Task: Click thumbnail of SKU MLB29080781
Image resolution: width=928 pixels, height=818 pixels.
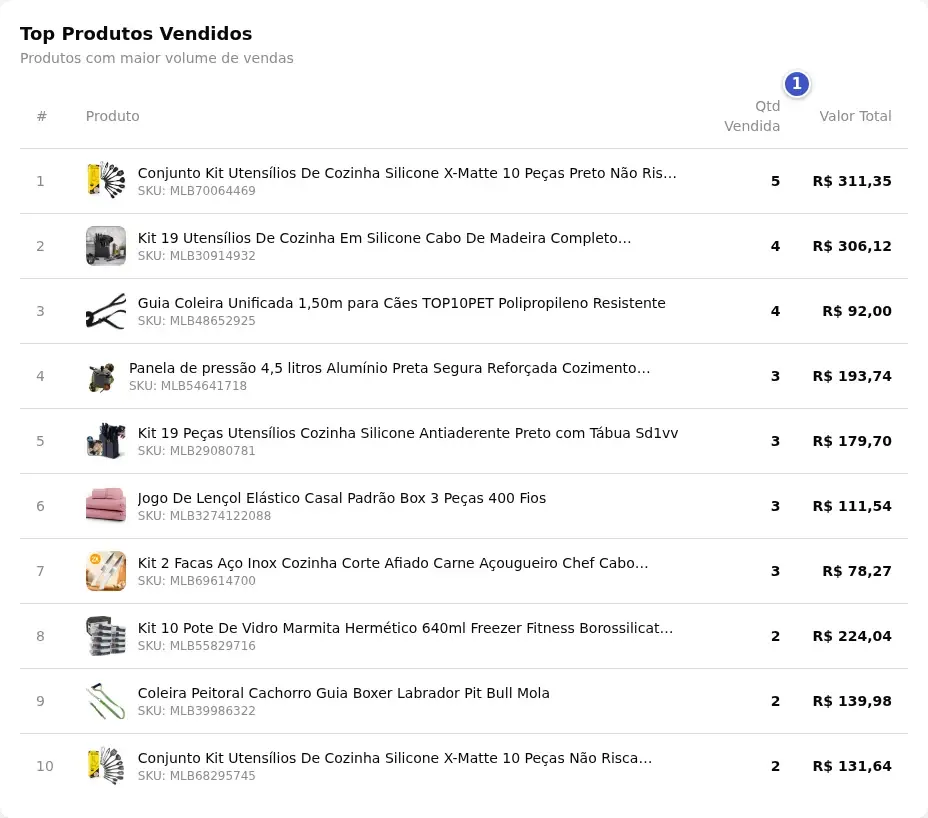Action: coord(106,441)
